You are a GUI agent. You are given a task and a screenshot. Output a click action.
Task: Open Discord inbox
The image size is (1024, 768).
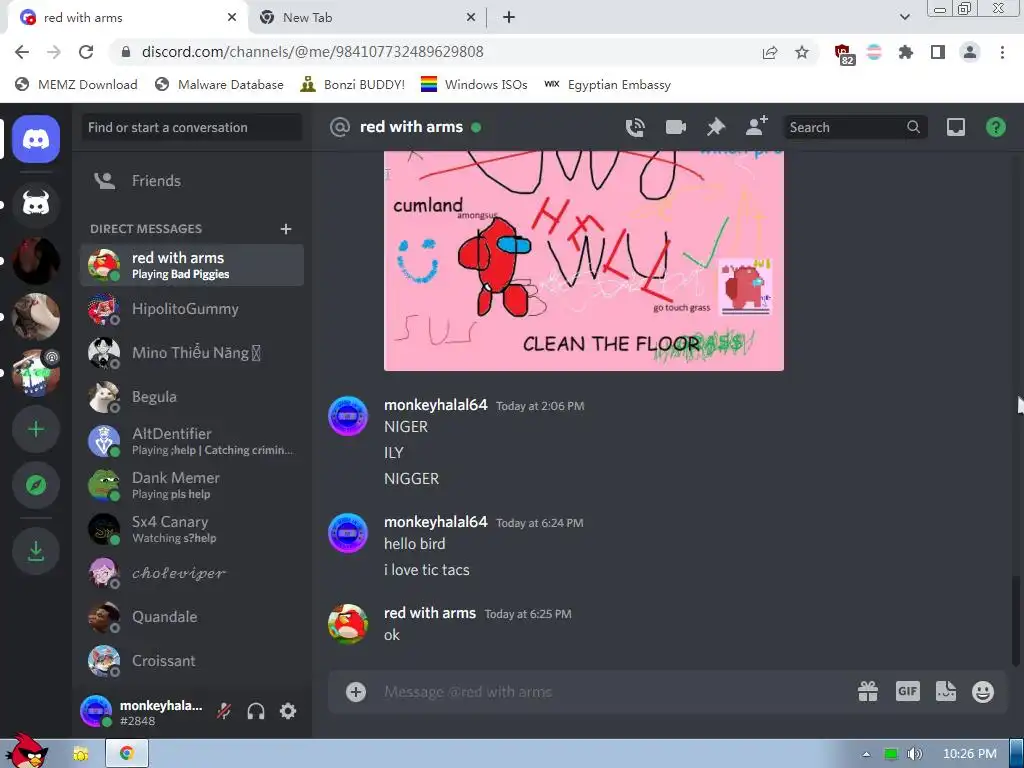955,127
